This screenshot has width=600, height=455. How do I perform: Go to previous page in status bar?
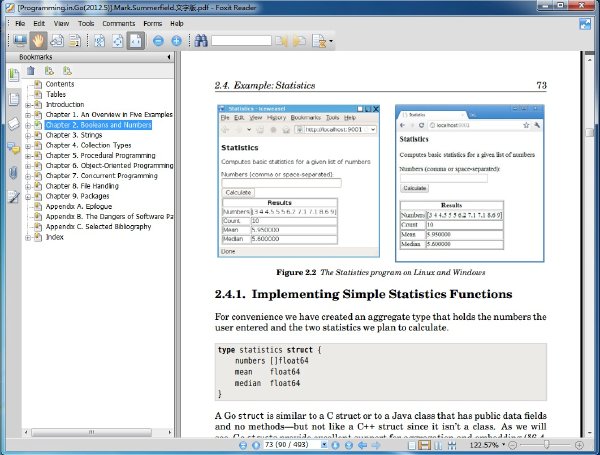(256, 445)
